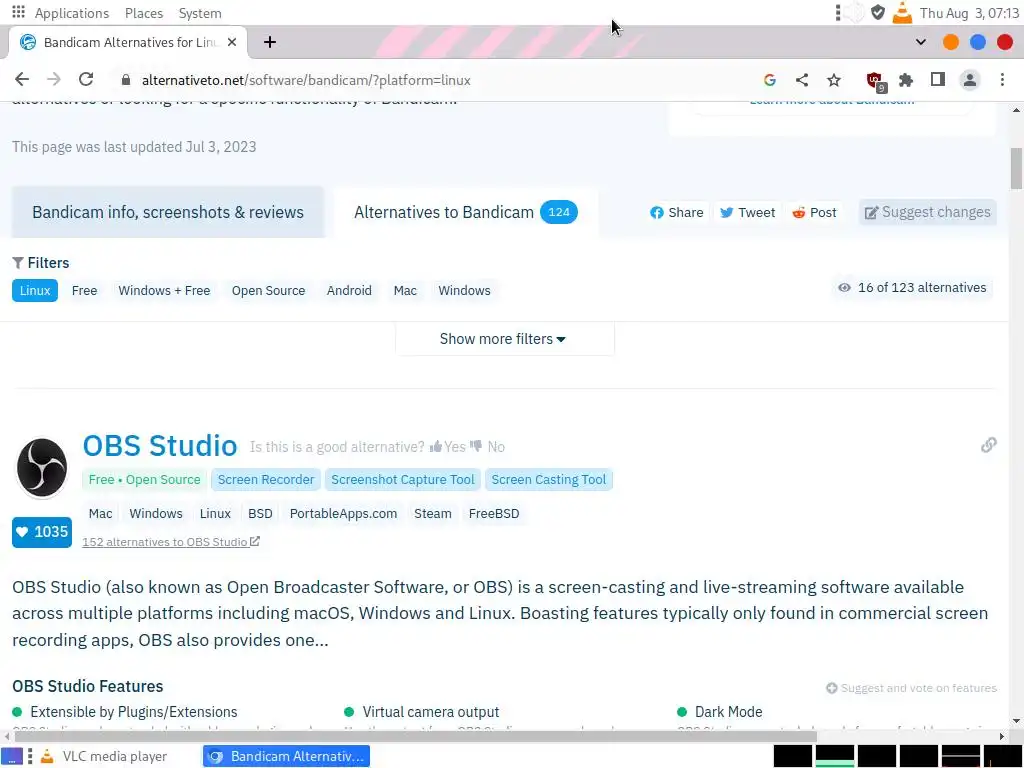Close the Bandicam Alternatives tab
Image resolution: width=1024 pixels, height=768 pixels.
(232, 42)
